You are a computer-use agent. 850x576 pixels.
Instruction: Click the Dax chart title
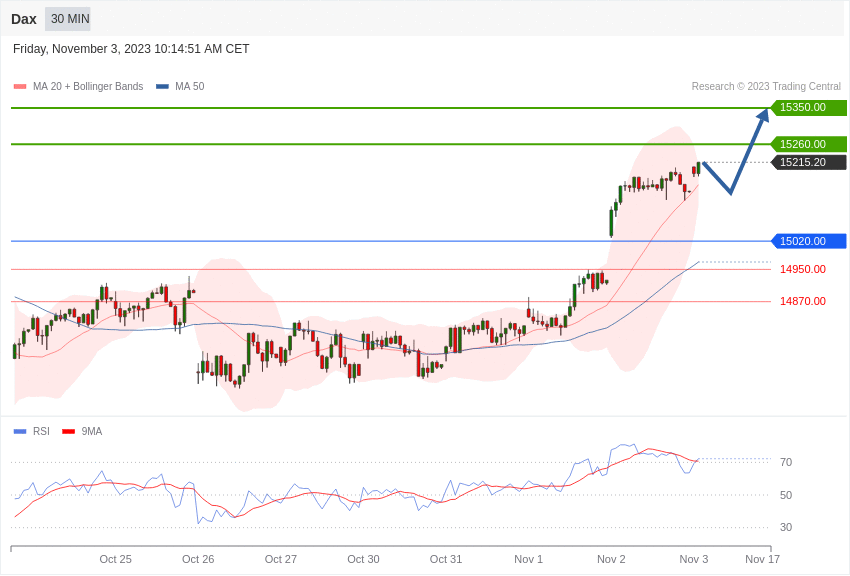click(x=24, y=19)
